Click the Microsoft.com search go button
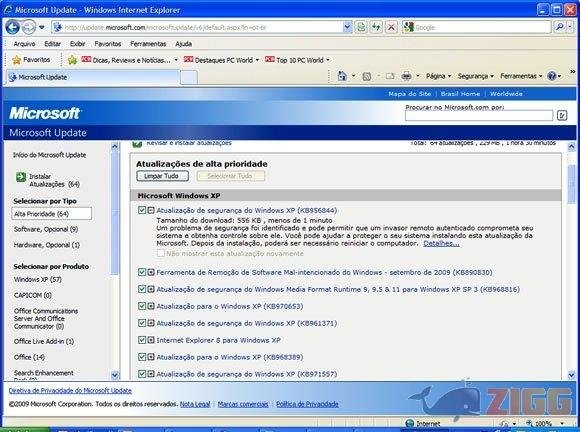 [562, 116]
